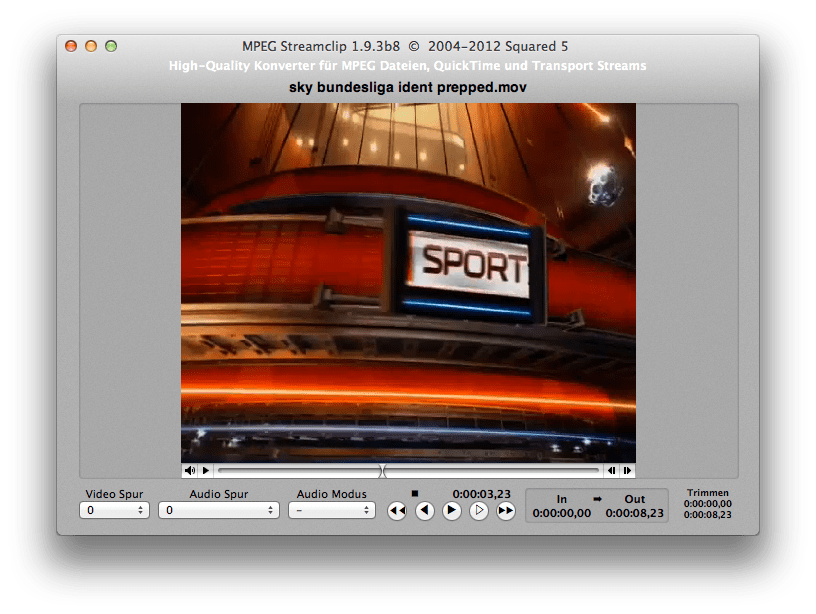Step one frame back on scrubber bar

[x=611, y=470]
